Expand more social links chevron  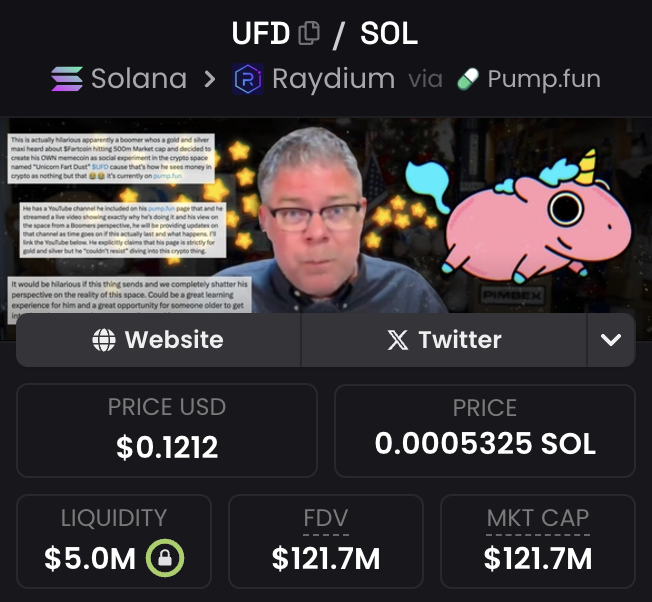click(611, 340)
